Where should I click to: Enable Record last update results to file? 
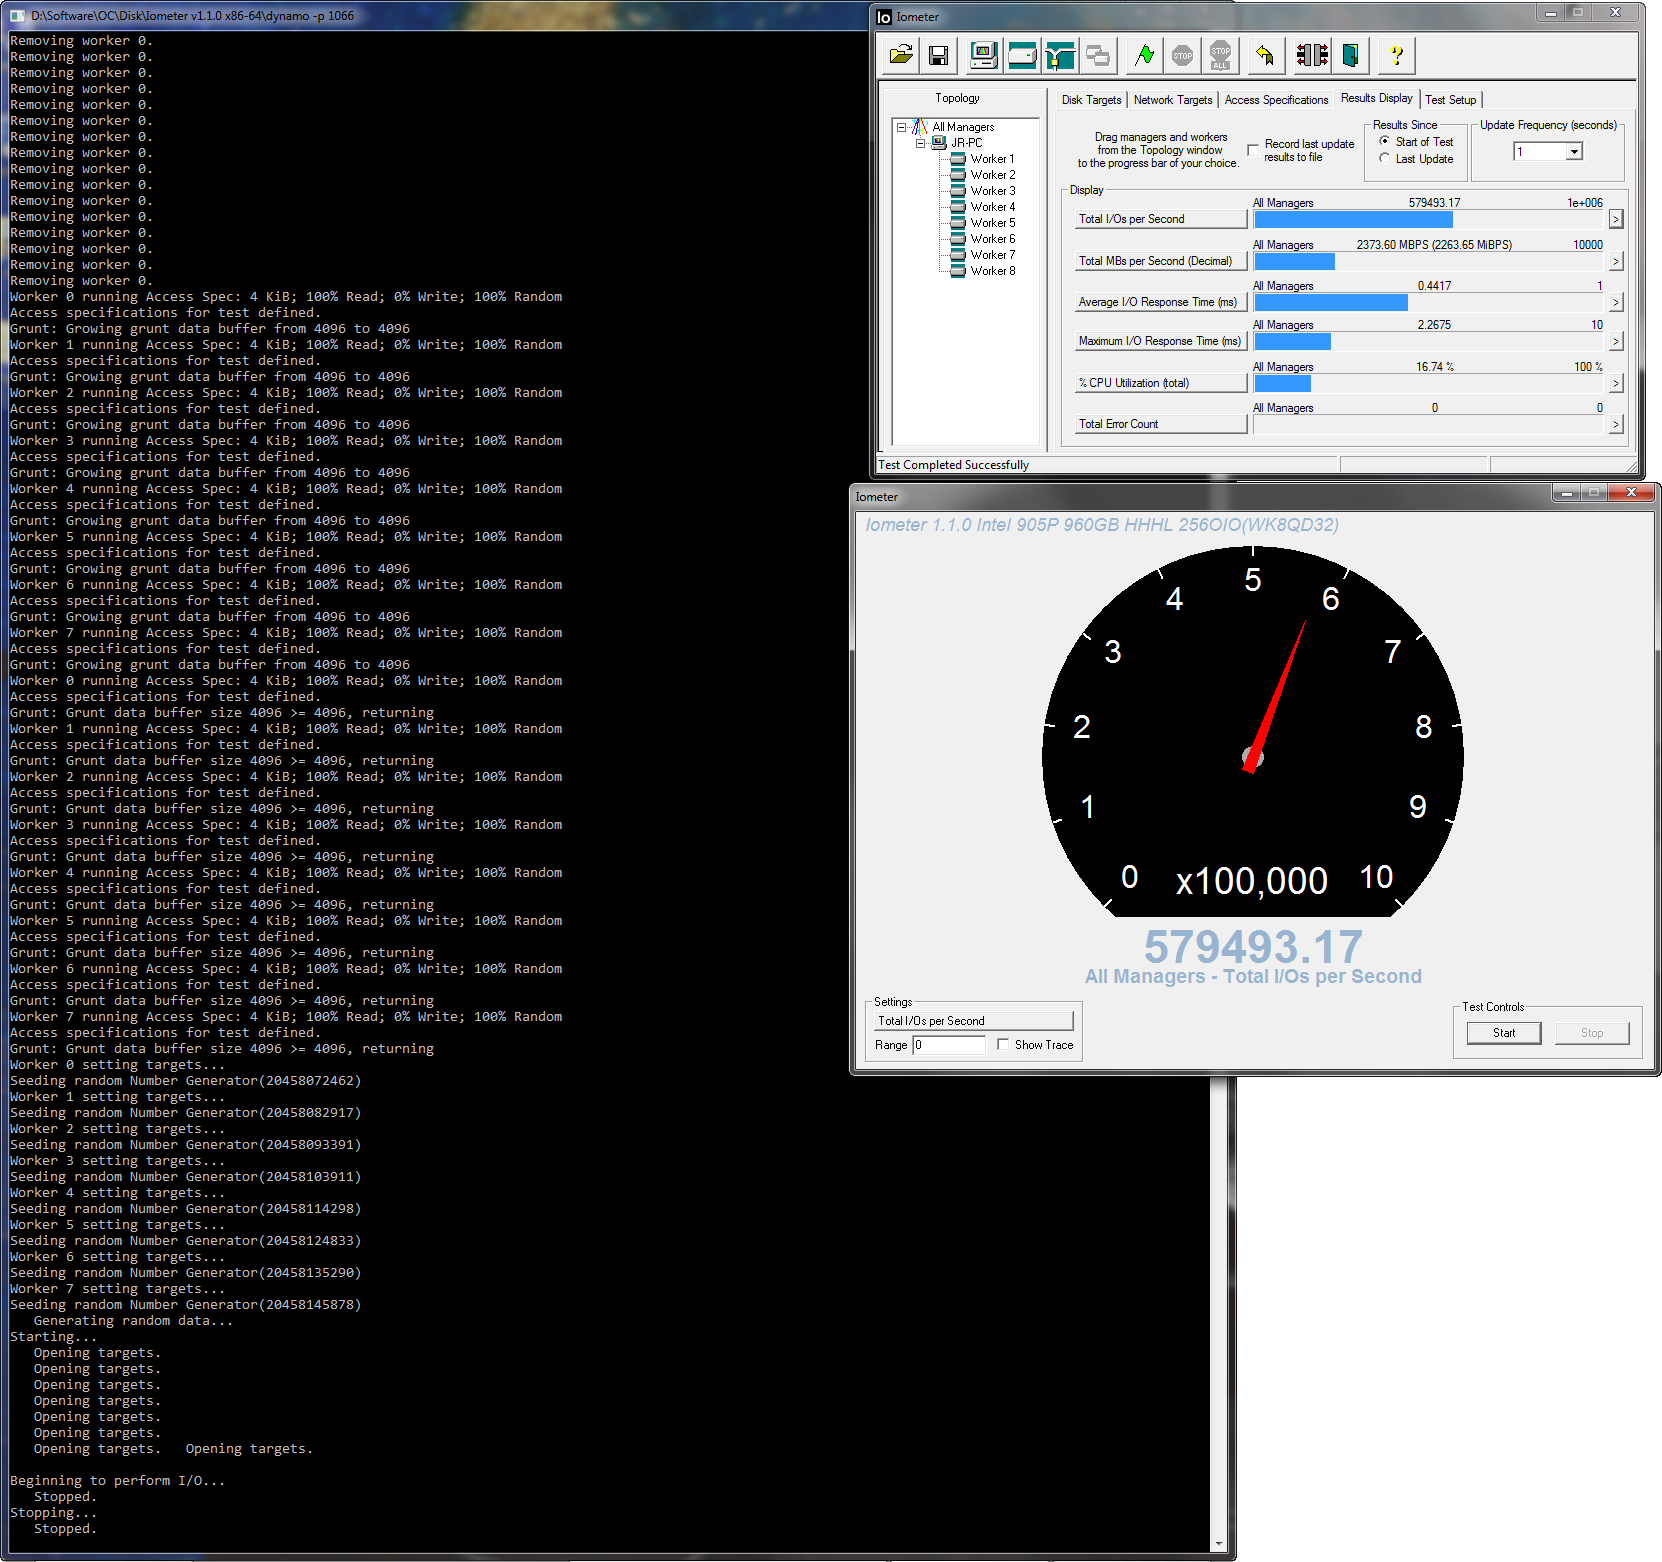click(x=1252, y=150)
